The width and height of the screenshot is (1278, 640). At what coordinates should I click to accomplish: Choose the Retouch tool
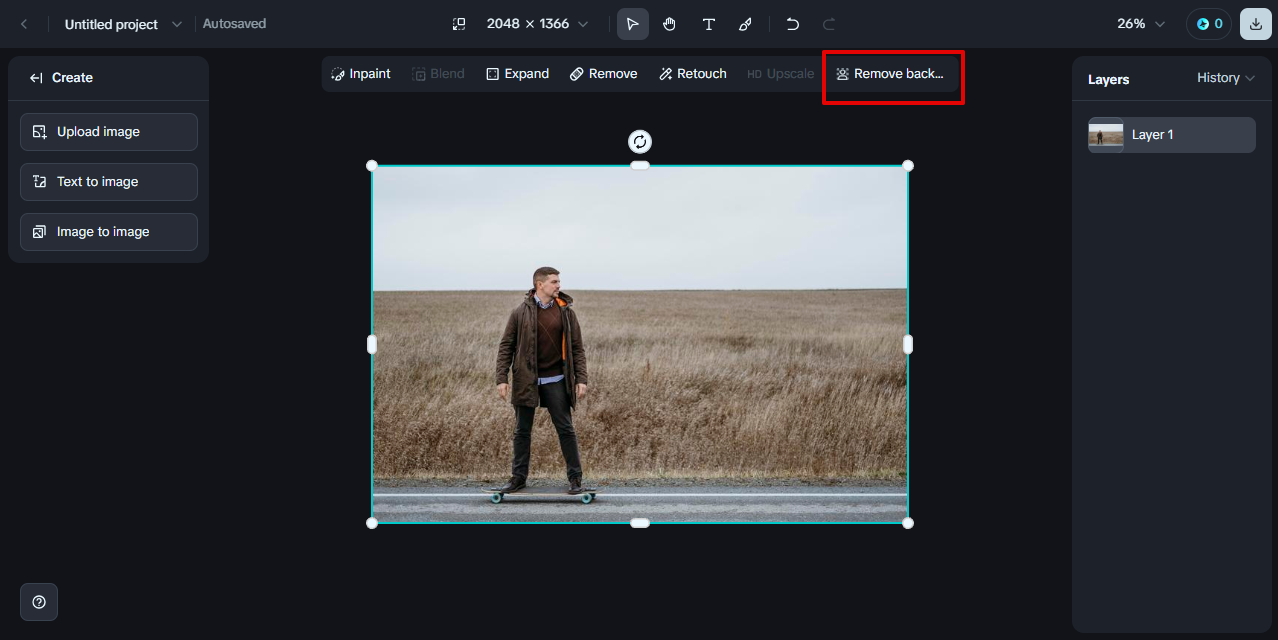point(692,74)
